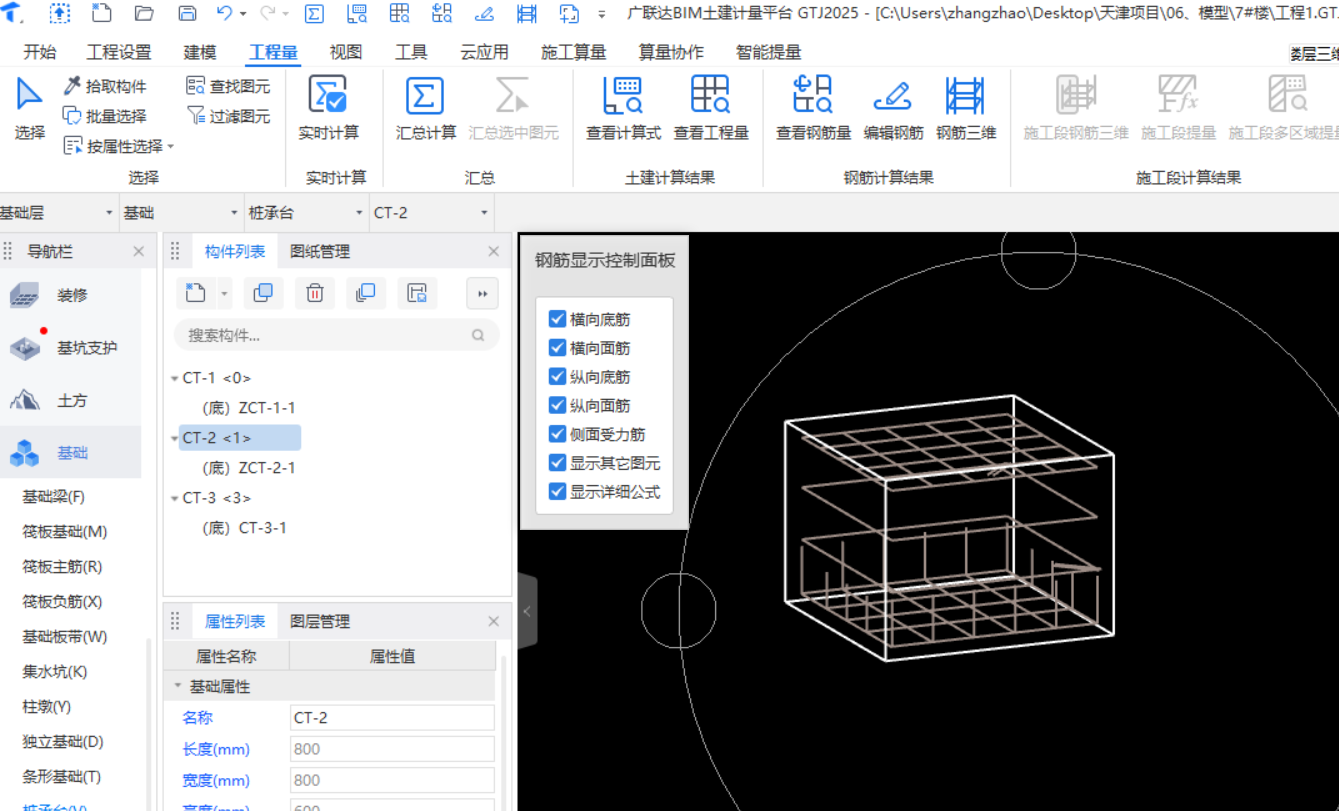Uncheck 显示其它图元 checkbox
1339x811 pixels.
(x=558, y=464)
